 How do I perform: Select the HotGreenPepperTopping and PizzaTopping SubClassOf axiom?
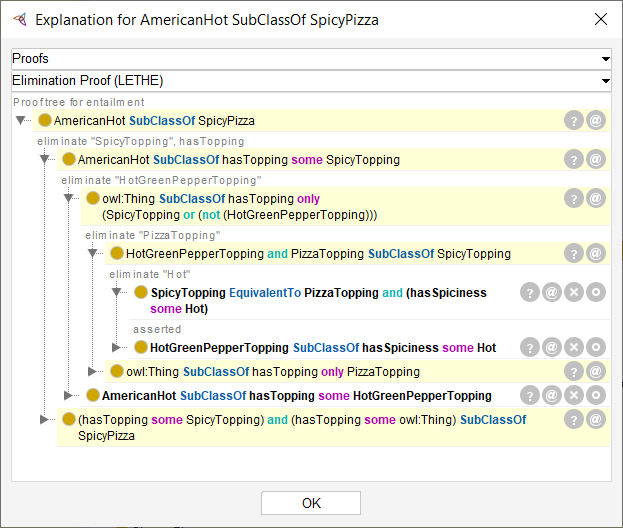[318, 253]
